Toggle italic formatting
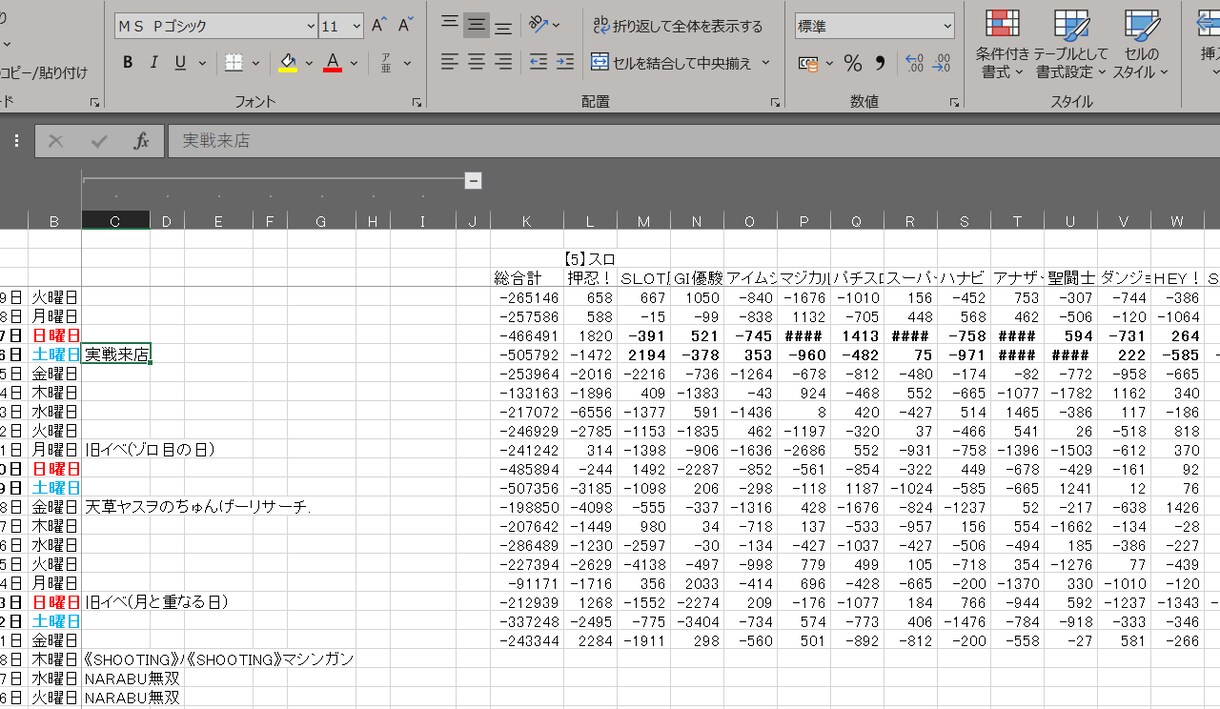Image resolution: width=1220 pixels, height=709 pixels. coord(154,63)
